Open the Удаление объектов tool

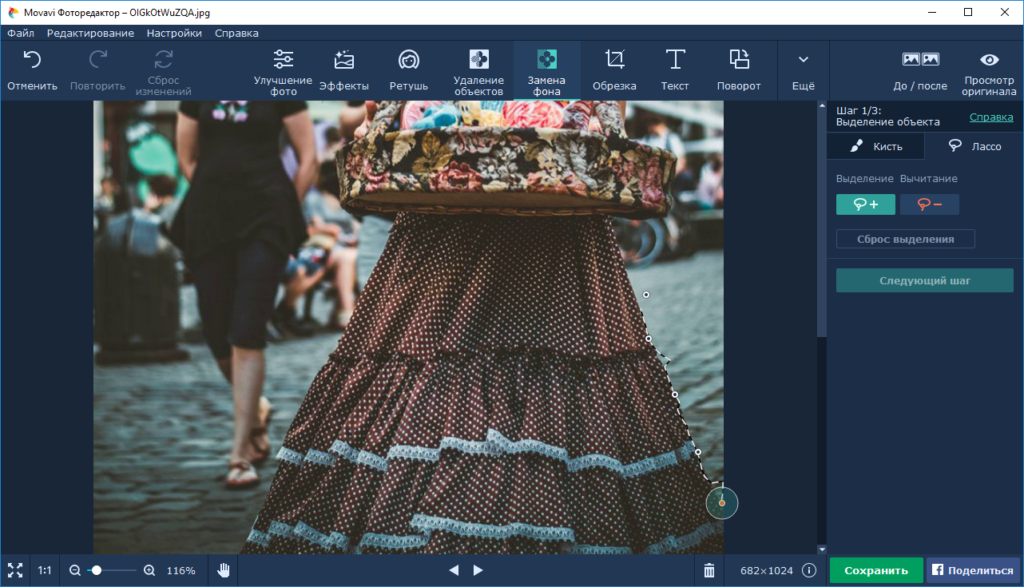(x=478, y=70)
